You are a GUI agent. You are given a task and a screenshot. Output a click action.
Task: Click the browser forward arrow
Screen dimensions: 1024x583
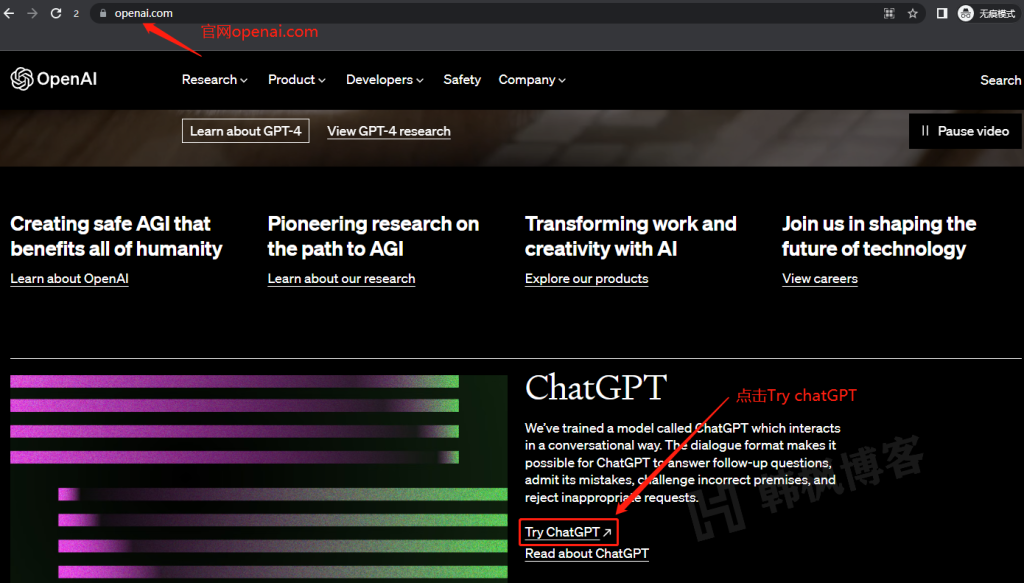[32, 13]
